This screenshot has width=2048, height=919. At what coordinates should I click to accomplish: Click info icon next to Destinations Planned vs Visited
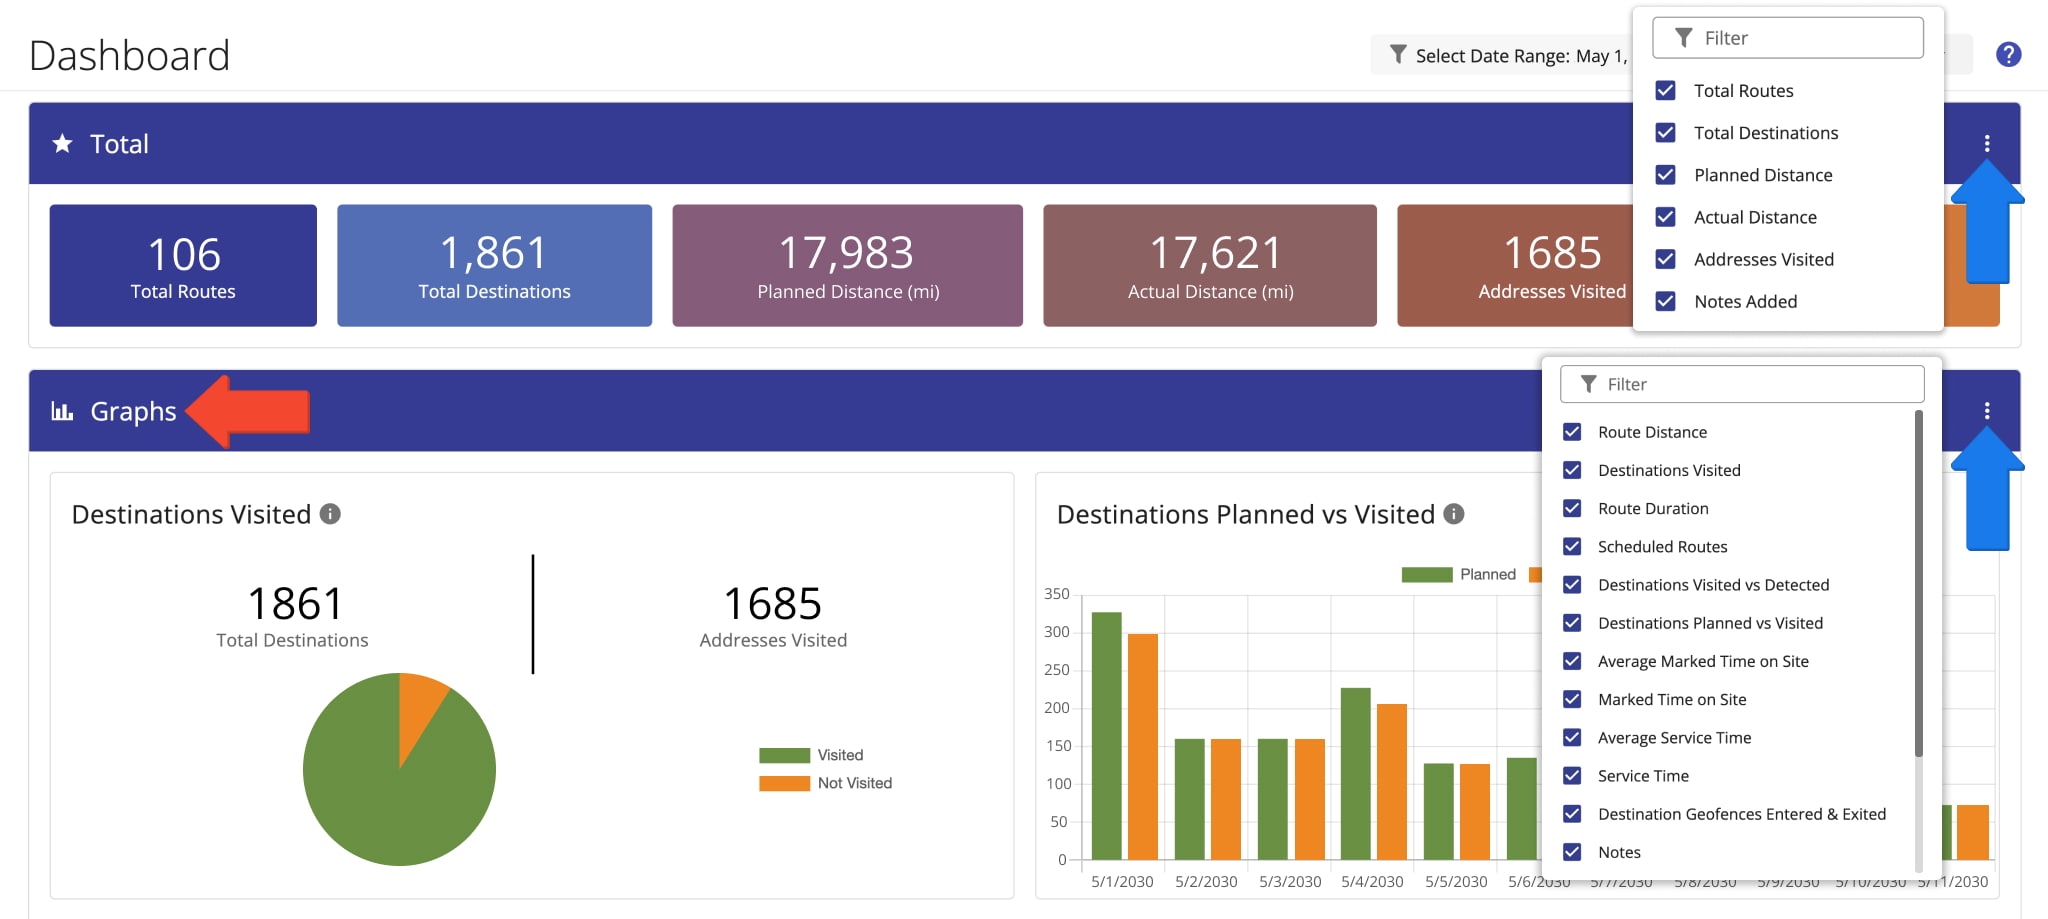click(1454, 514)
